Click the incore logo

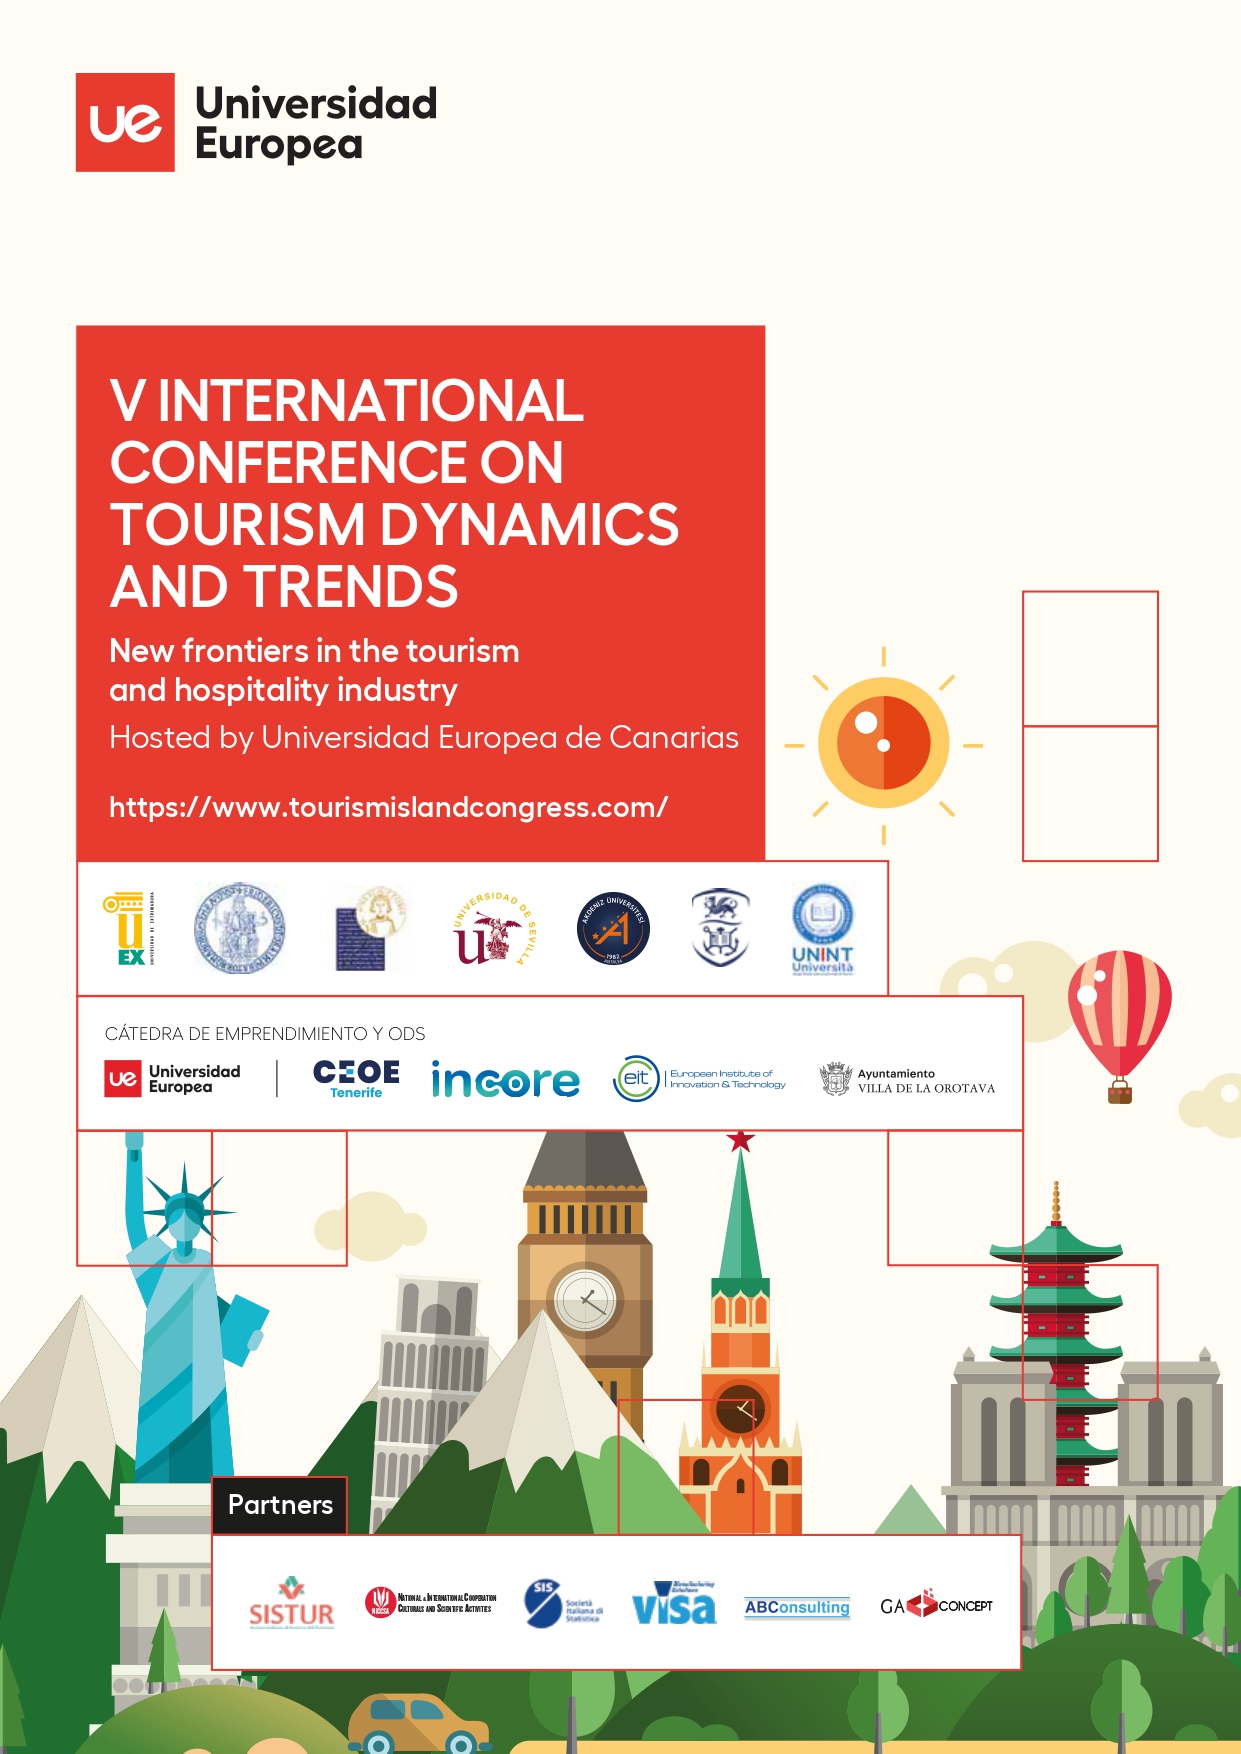[505, 1080]
